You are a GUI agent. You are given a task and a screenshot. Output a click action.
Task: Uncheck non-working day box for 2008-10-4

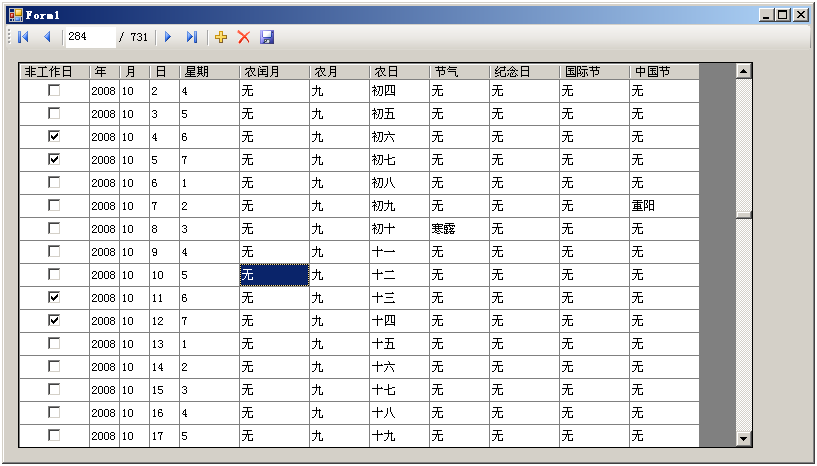(54, 137)
